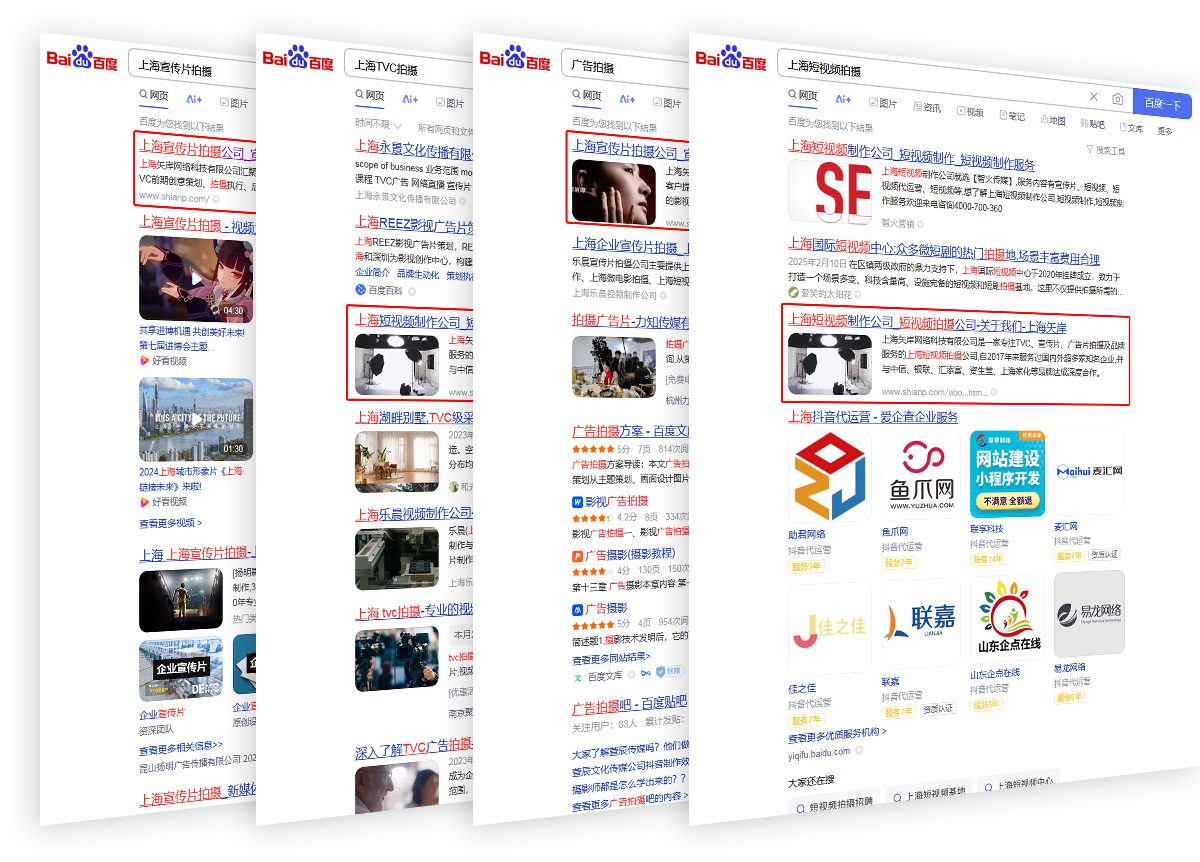Open 搜索工具 filter tools

click(x=1105, y=150)
